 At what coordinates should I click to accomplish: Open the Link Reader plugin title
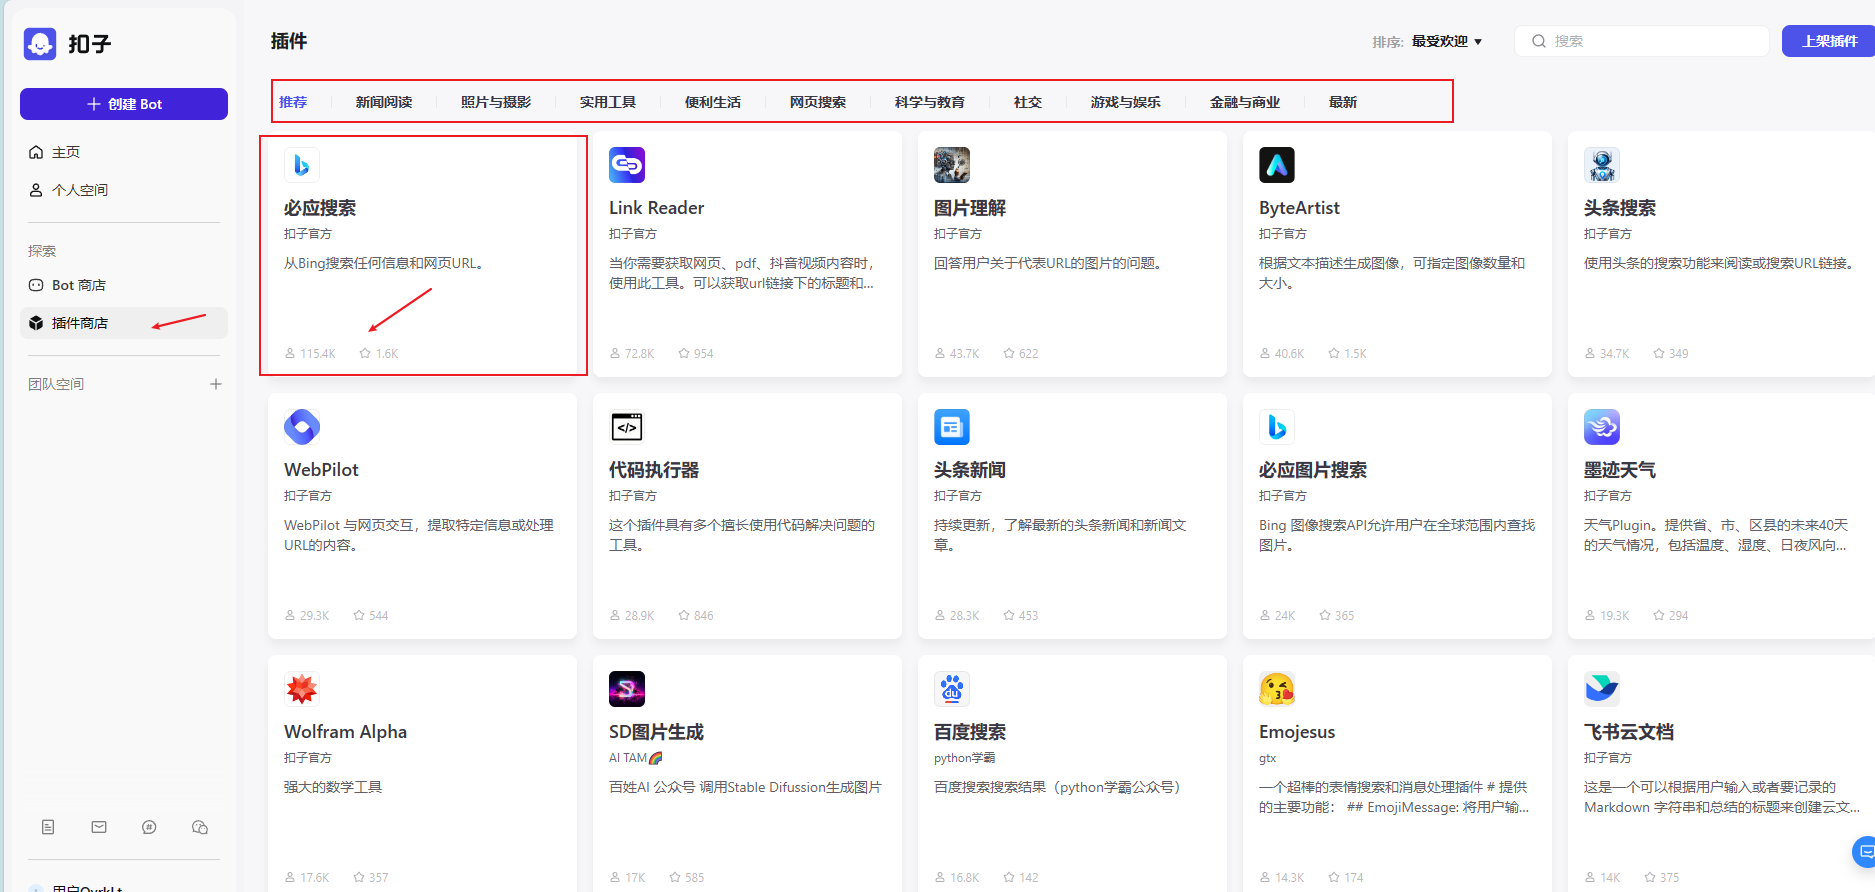click(x=657, y=208)
